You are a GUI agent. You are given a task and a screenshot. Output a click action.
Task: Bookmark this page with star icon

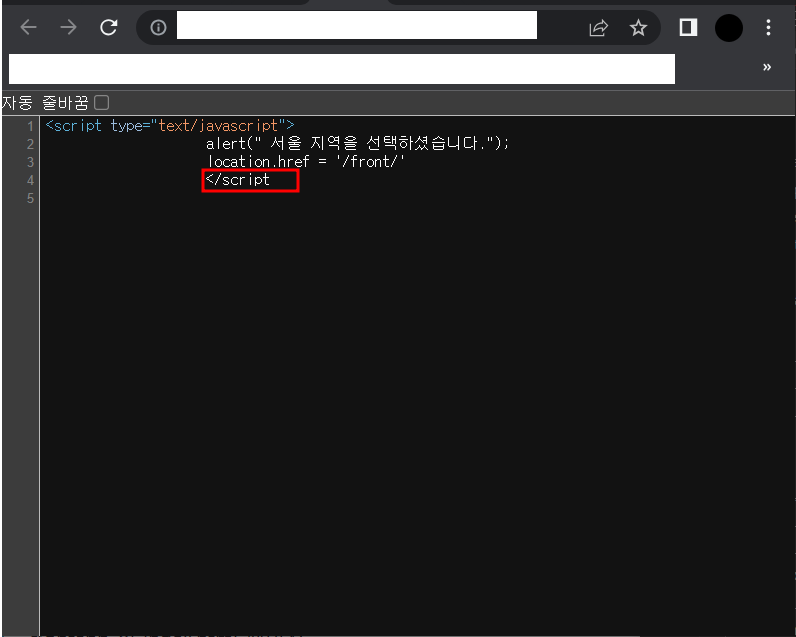pos(638,27)
